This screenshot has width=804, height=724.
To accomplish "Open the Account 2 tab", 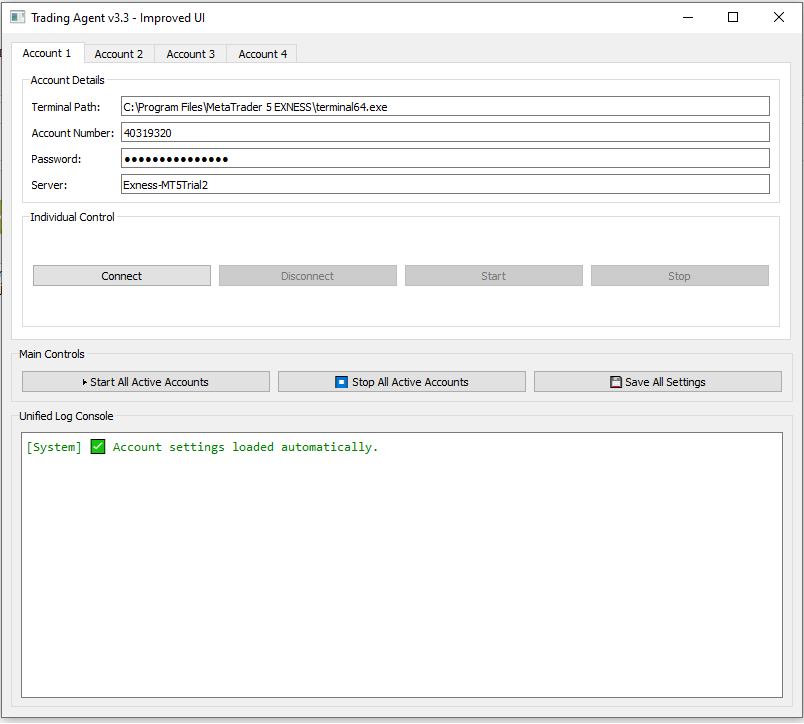I will click(x=119, y=54).
